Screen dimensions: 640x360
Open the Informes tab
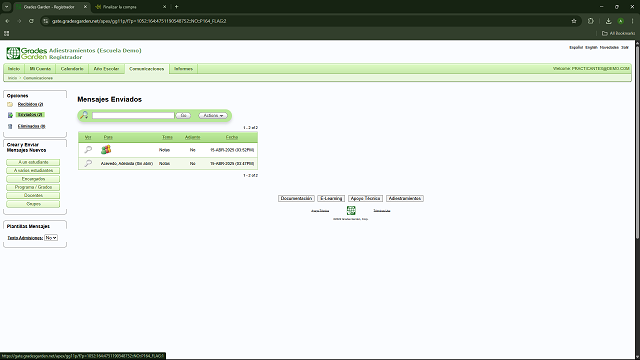[x=183, y=69]
